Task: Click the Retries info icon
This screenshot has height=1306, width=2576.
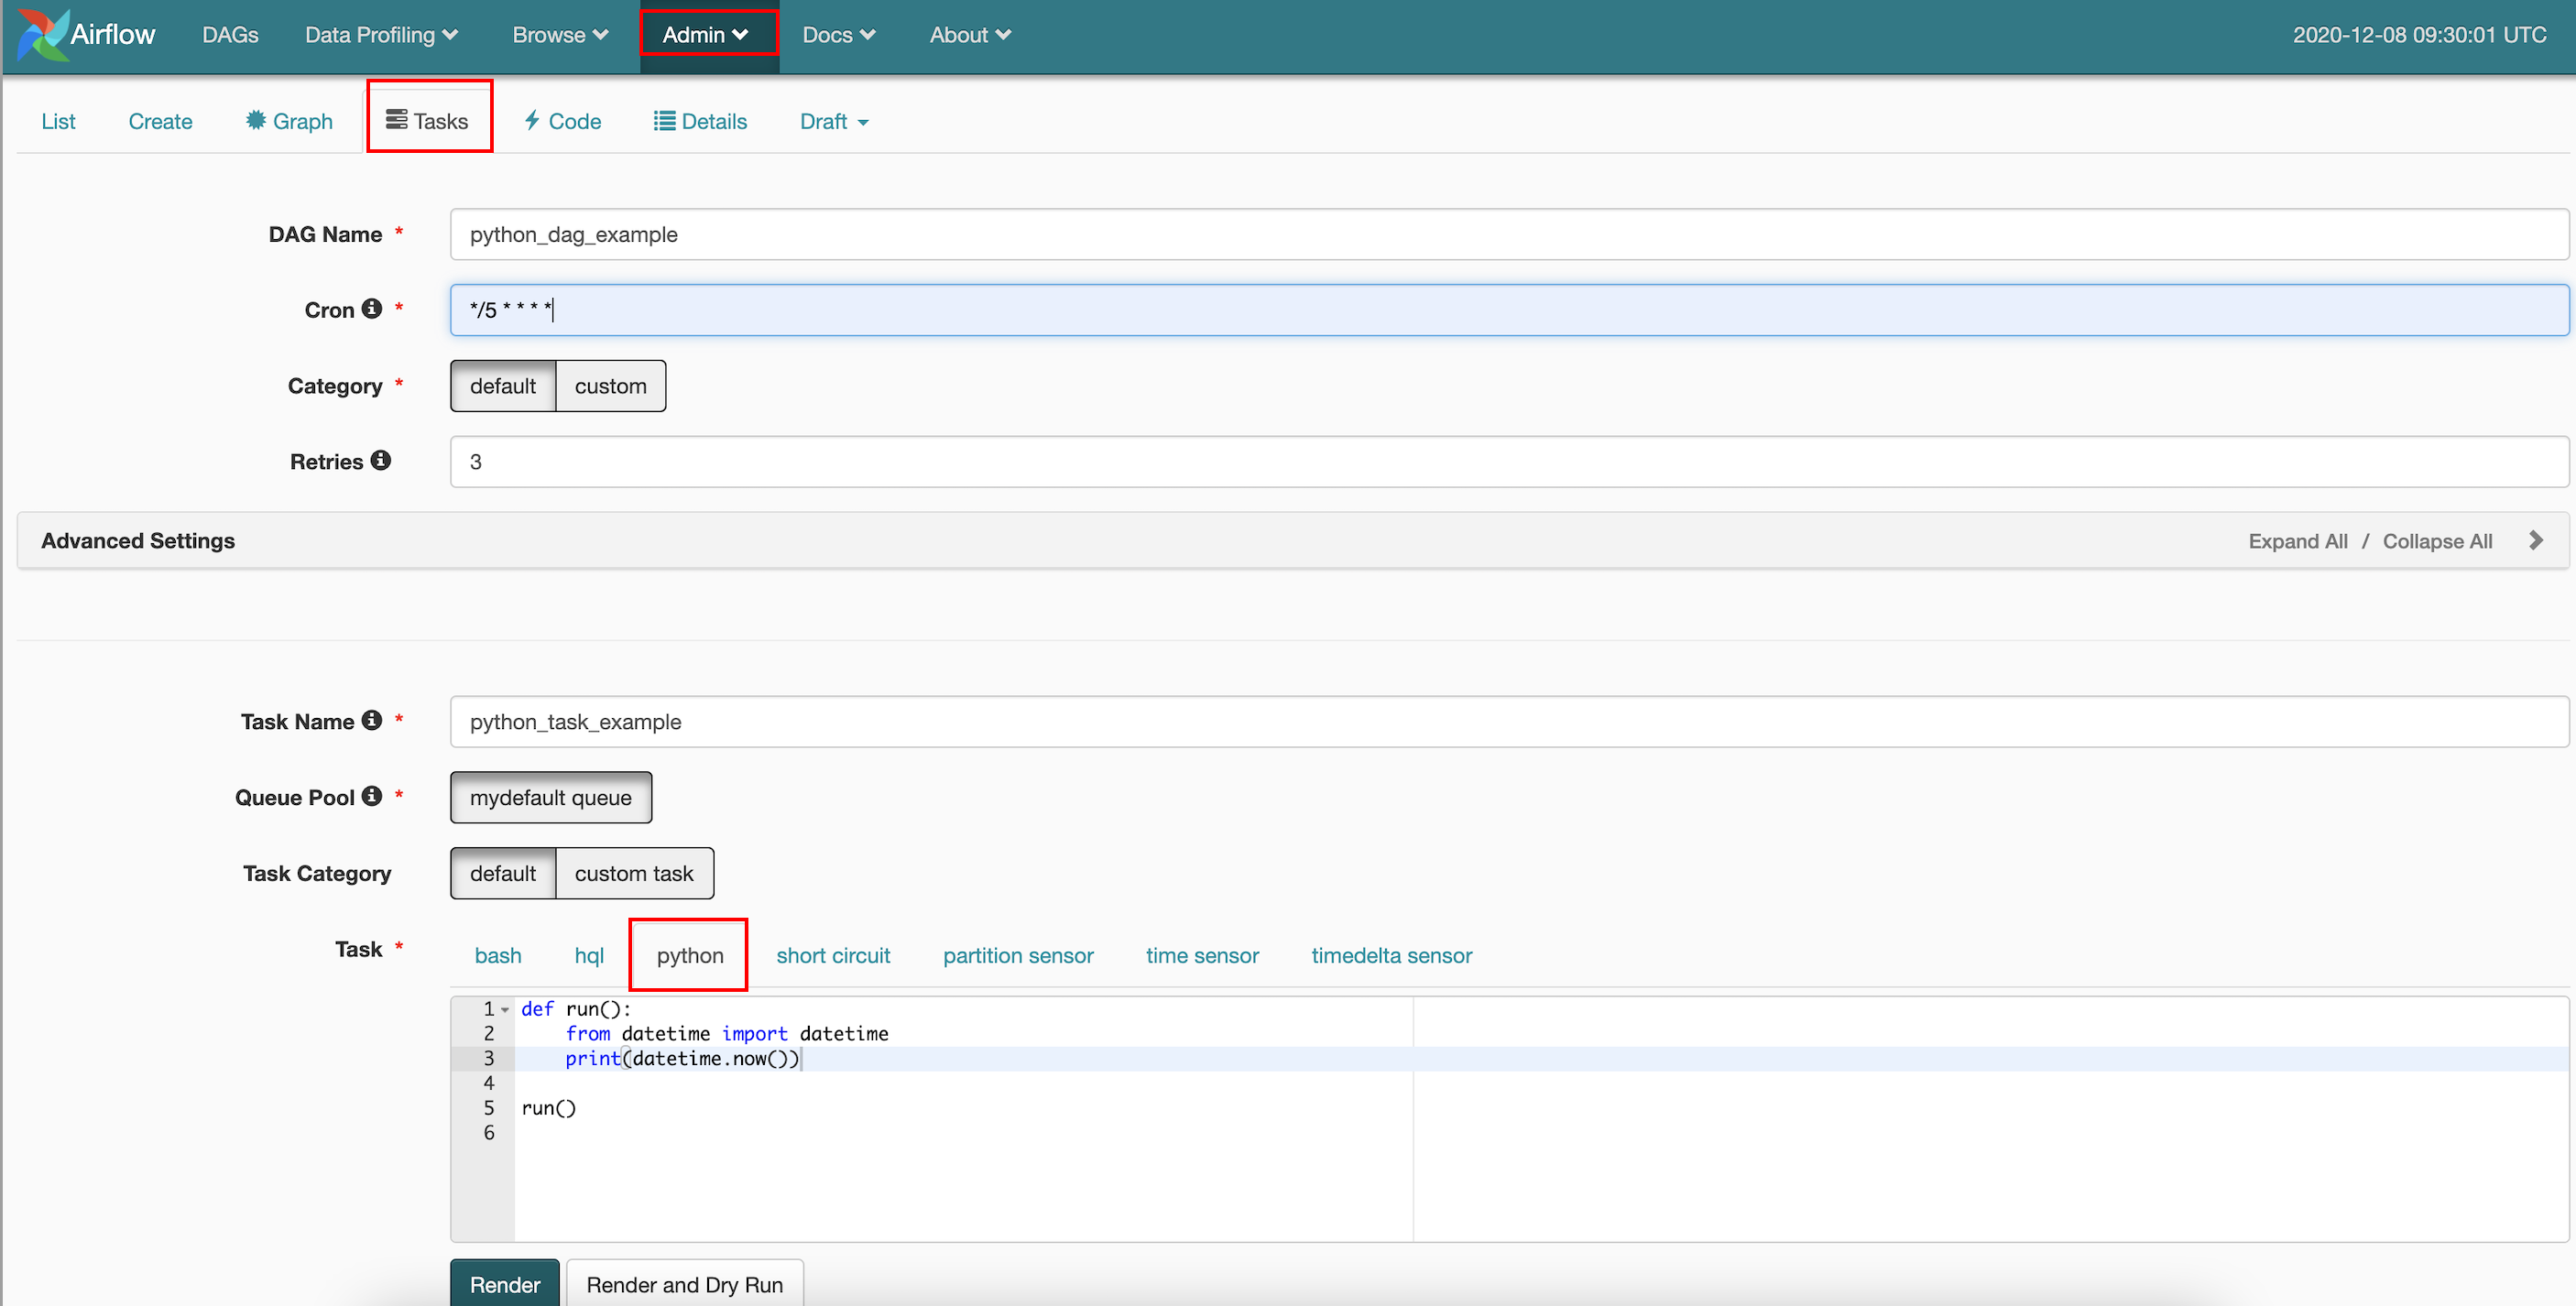Action: [381, 460]
